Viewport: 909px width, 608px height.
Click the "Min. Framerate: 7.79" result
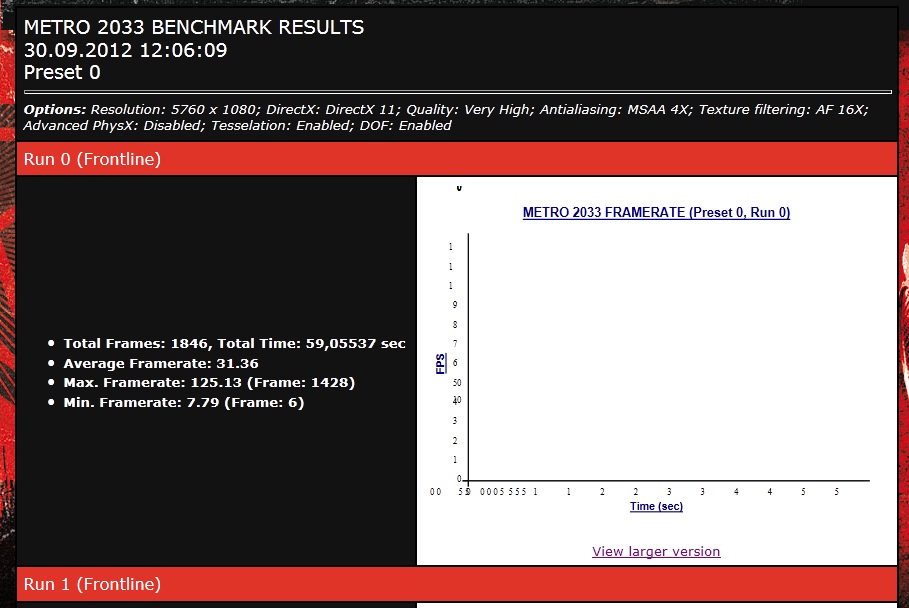pos(183,402)
